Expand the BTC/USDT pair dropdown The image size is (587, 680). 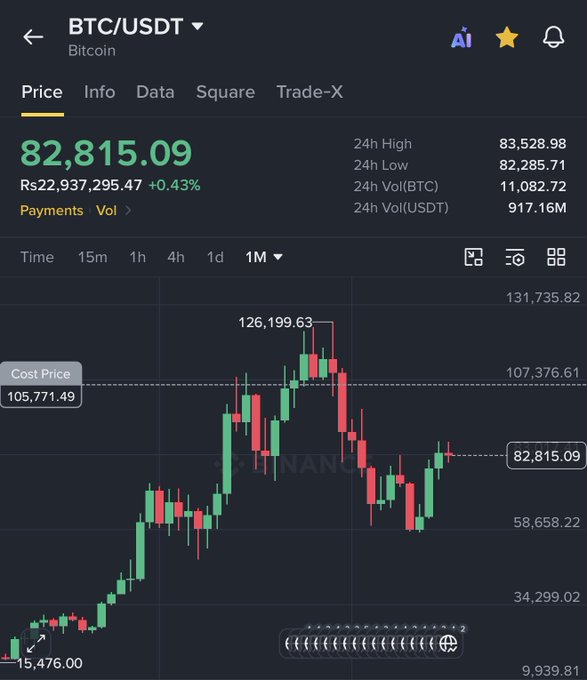pyautogui.click(x=197, y=26)
